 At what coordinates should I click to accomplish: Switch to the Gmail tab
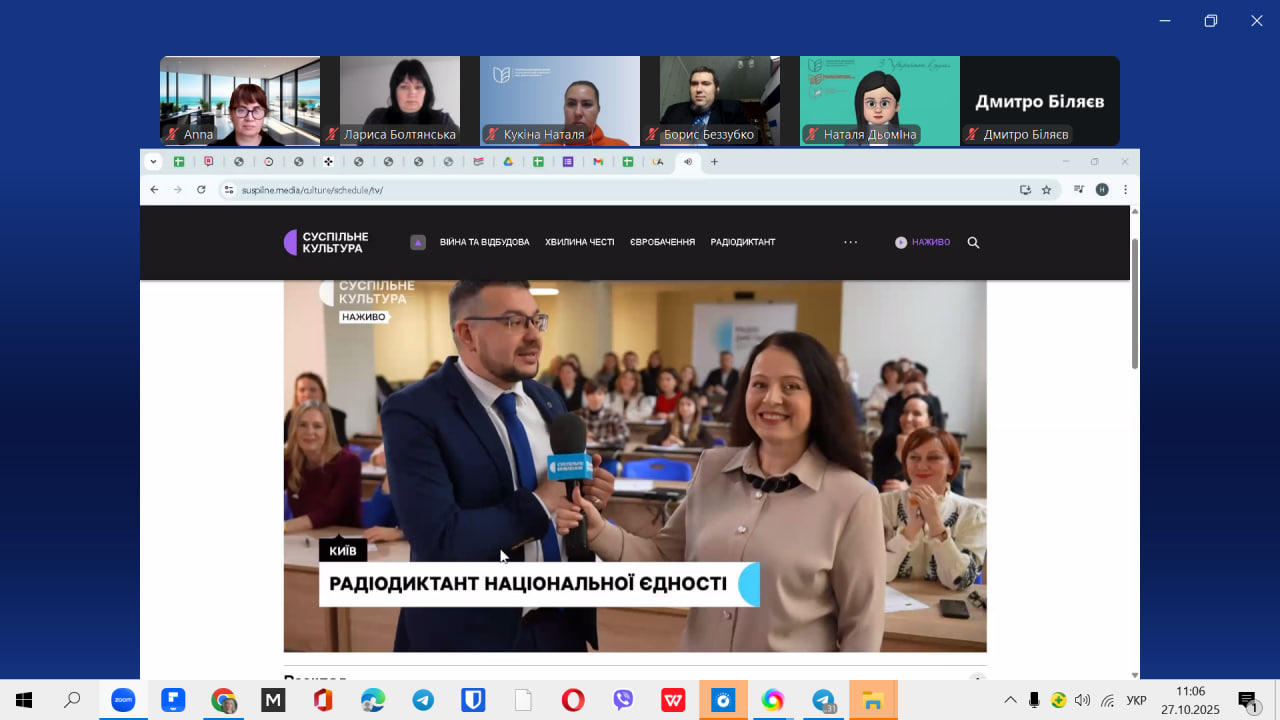(x=598, y=161)
